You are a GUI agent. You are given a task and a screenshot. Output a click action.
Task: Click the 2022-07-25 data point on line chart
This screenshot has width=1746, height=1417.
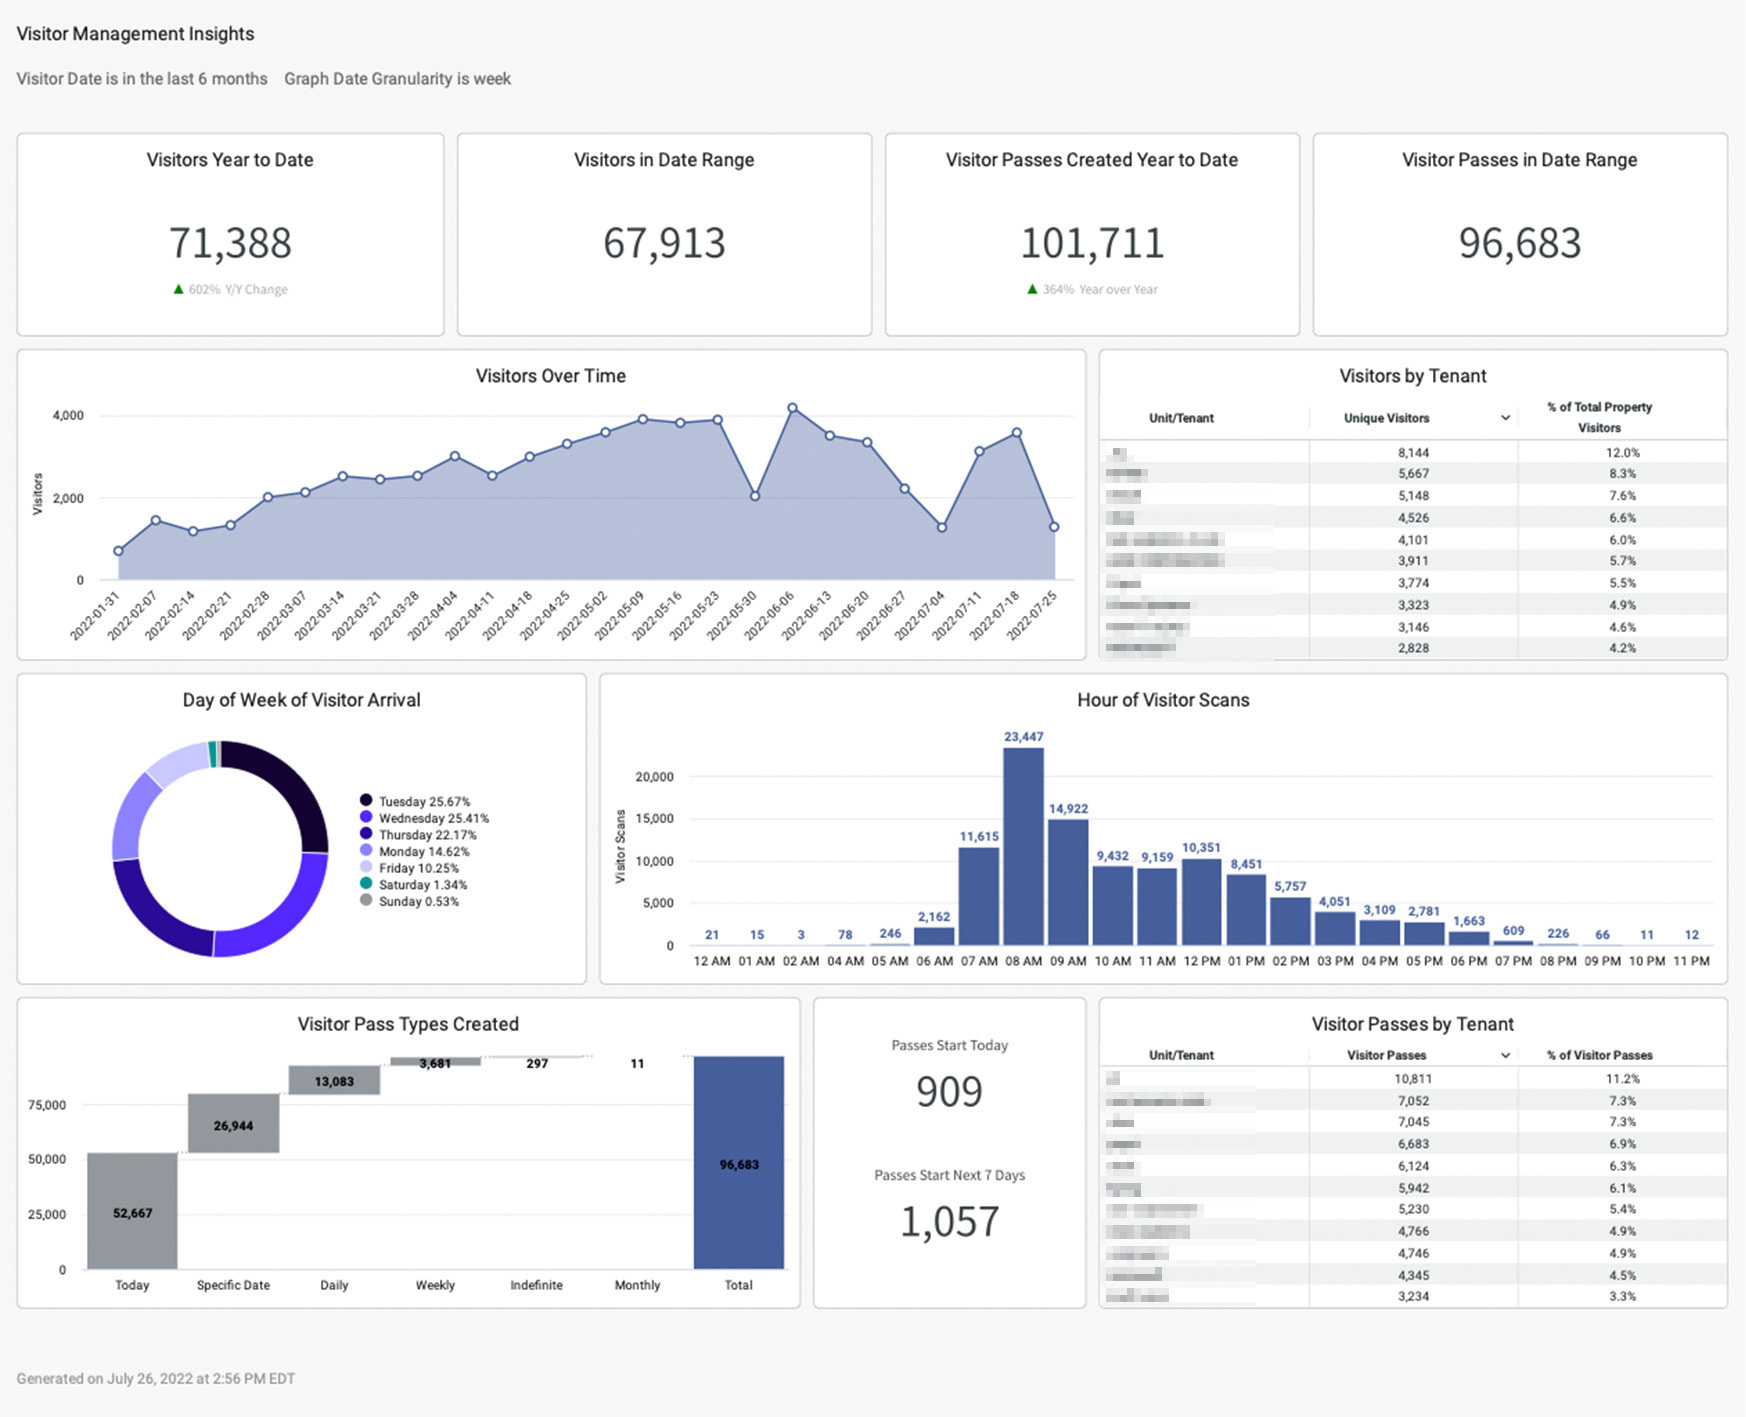coord(1054,527)
